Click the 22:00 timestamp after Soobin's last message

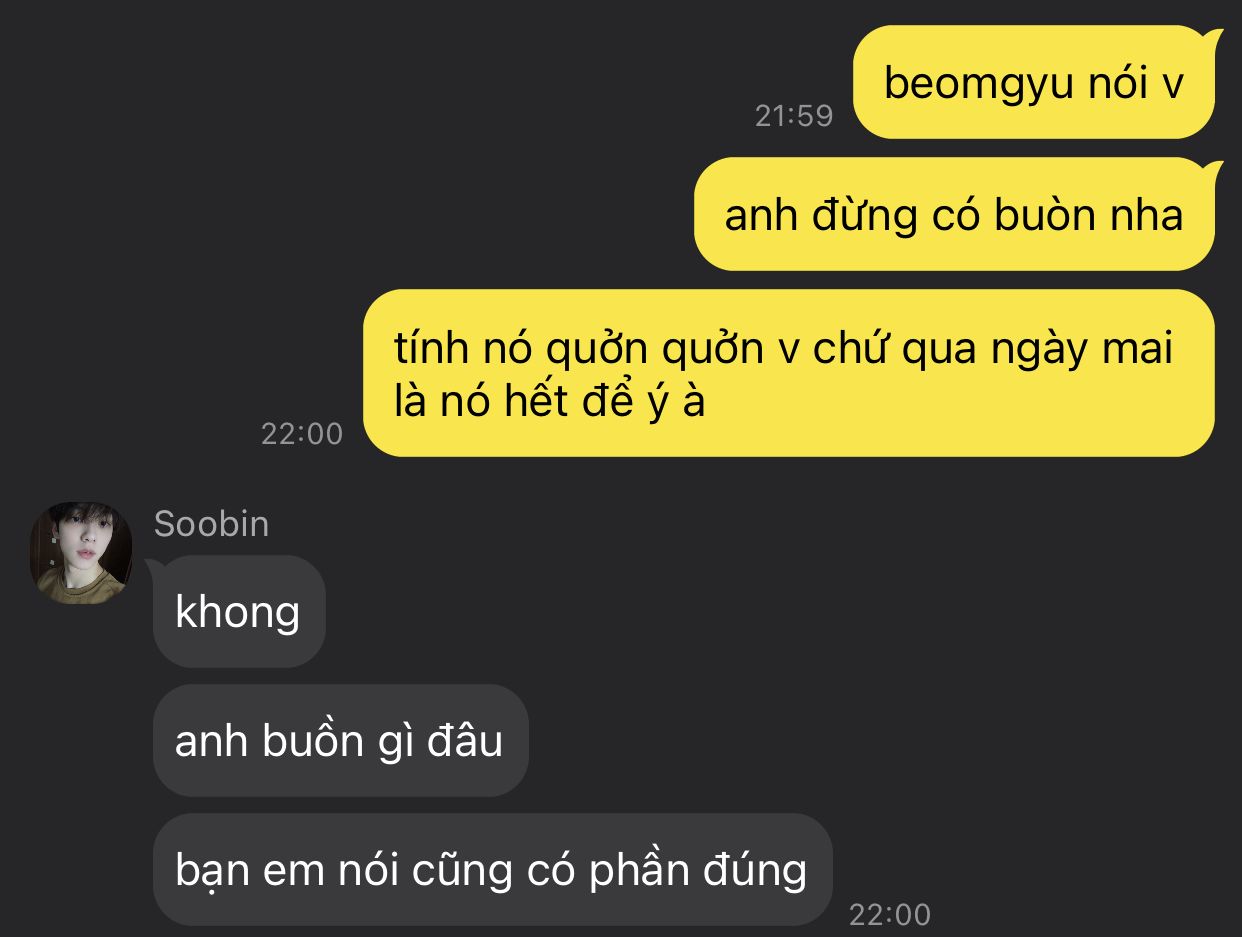[x=890, y=914]
